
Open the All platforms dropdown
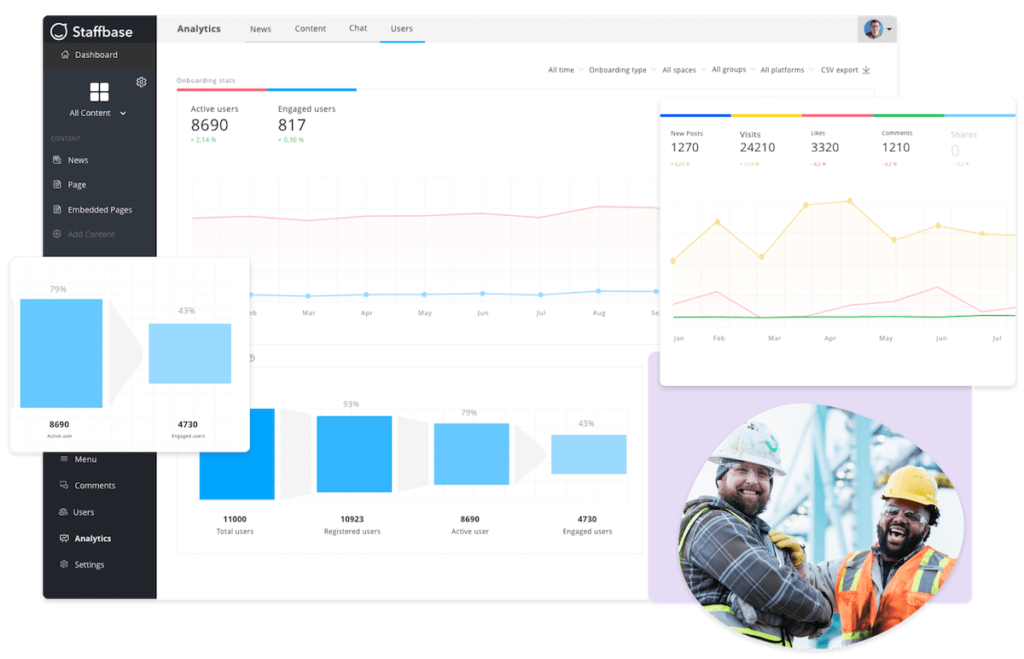pos(785,70)
